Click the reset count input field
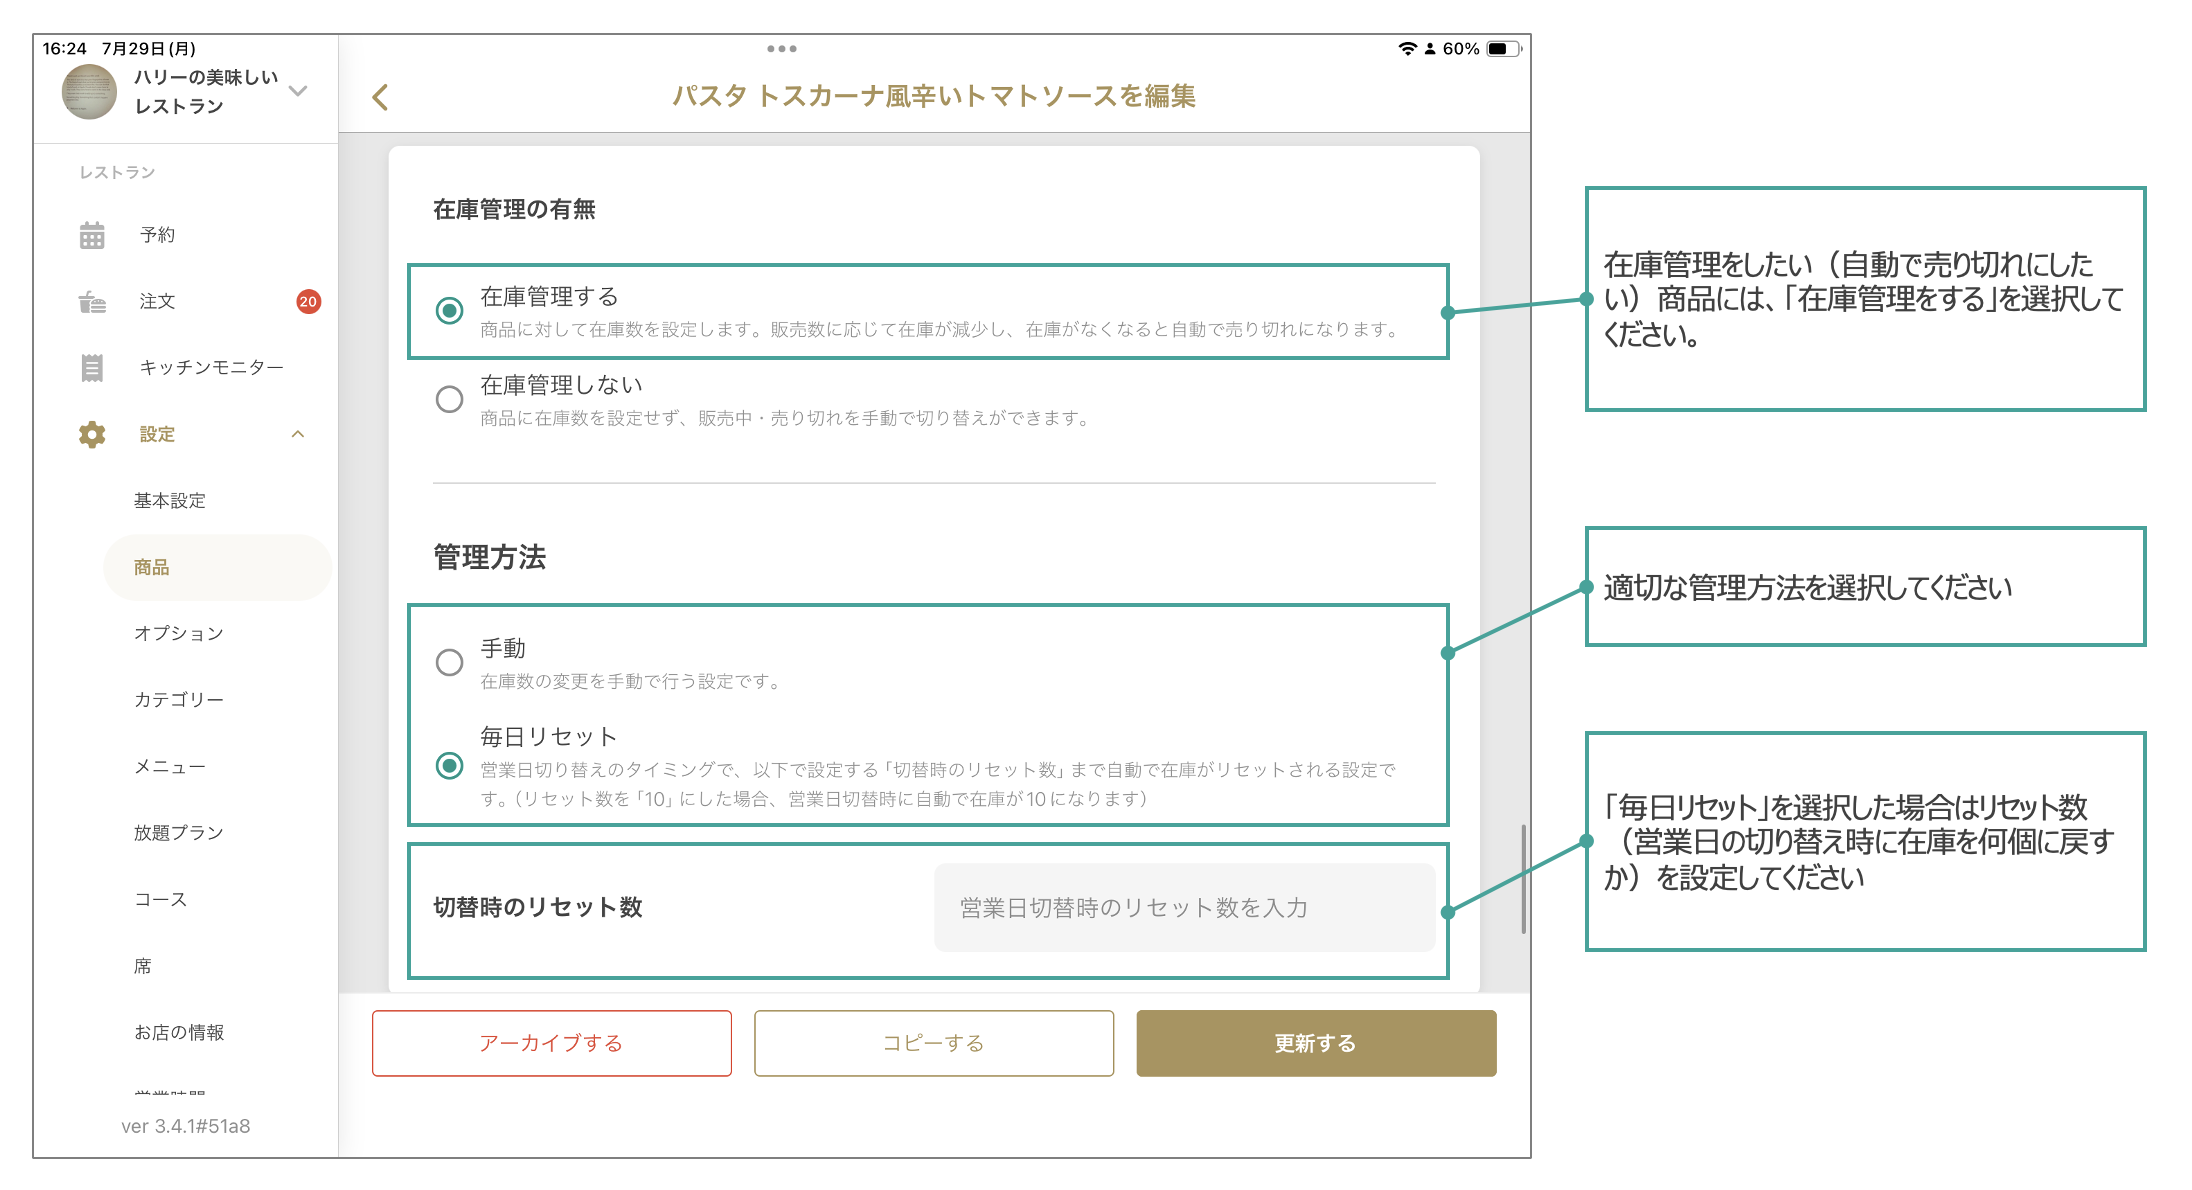Viewport: 2192px width, 1190px height. 1184,908
